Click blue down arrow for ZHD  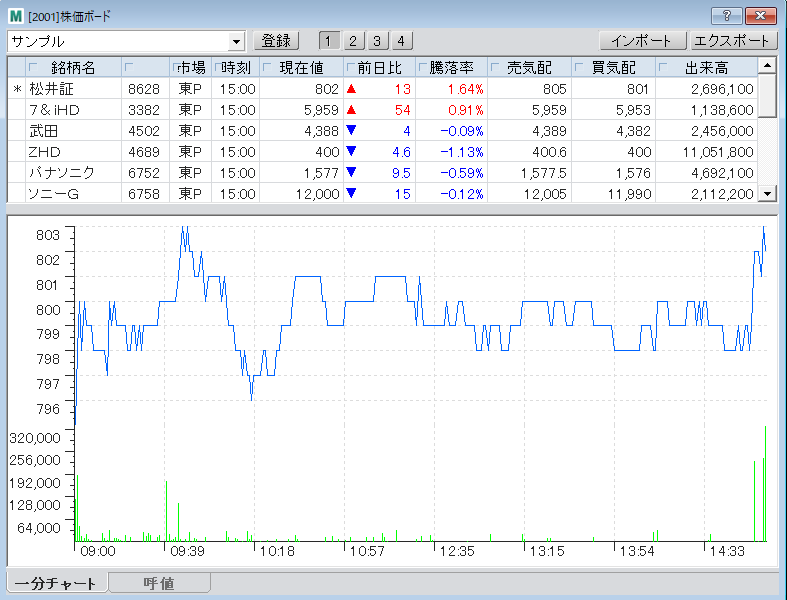click(350, 152)
